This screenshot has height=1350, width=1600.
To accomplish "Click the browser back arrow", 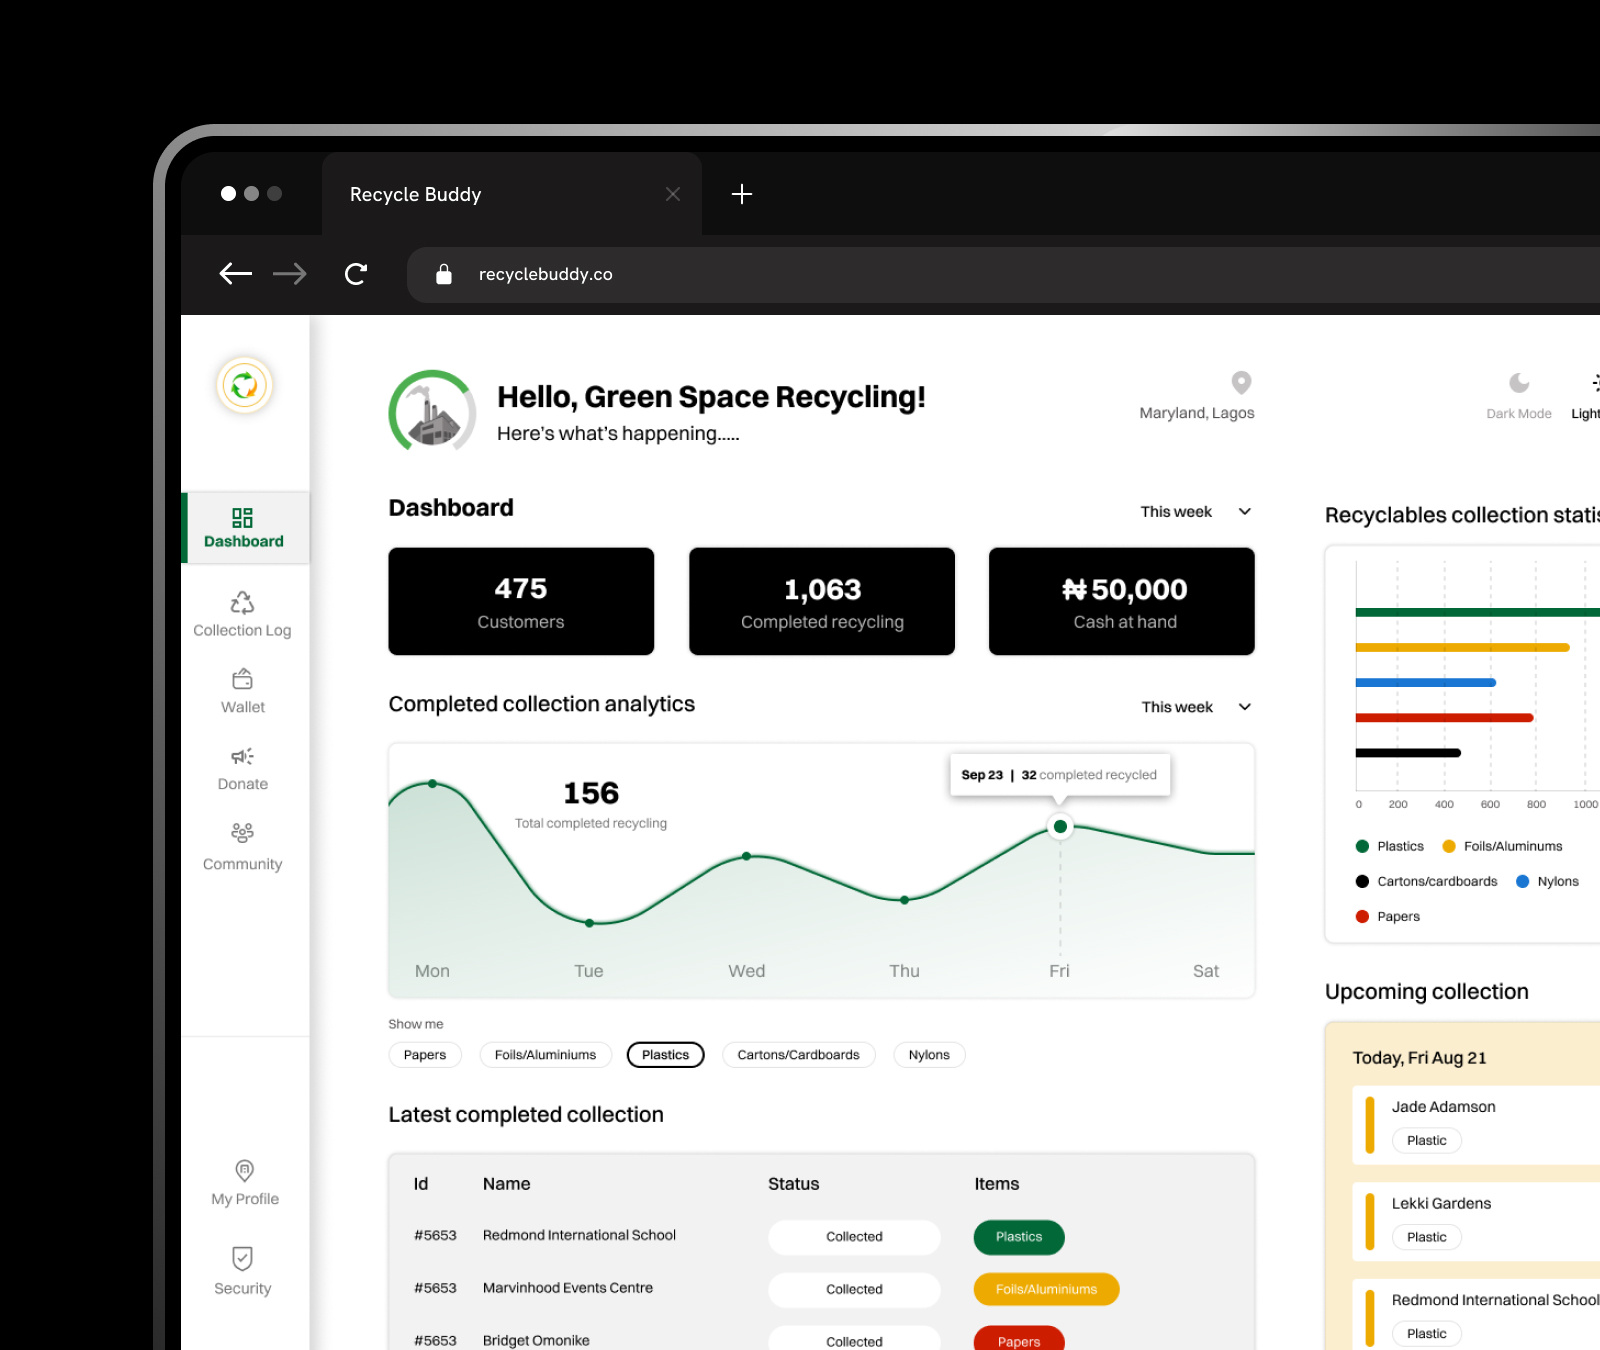I will (x=236, y=274).
